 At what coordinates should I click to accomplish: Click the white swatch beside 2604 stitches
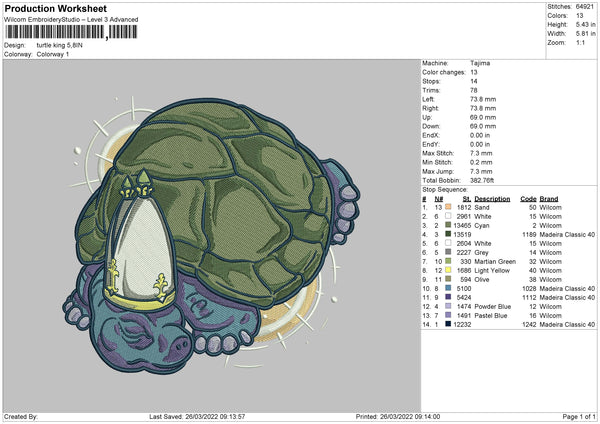pos(448,243)
